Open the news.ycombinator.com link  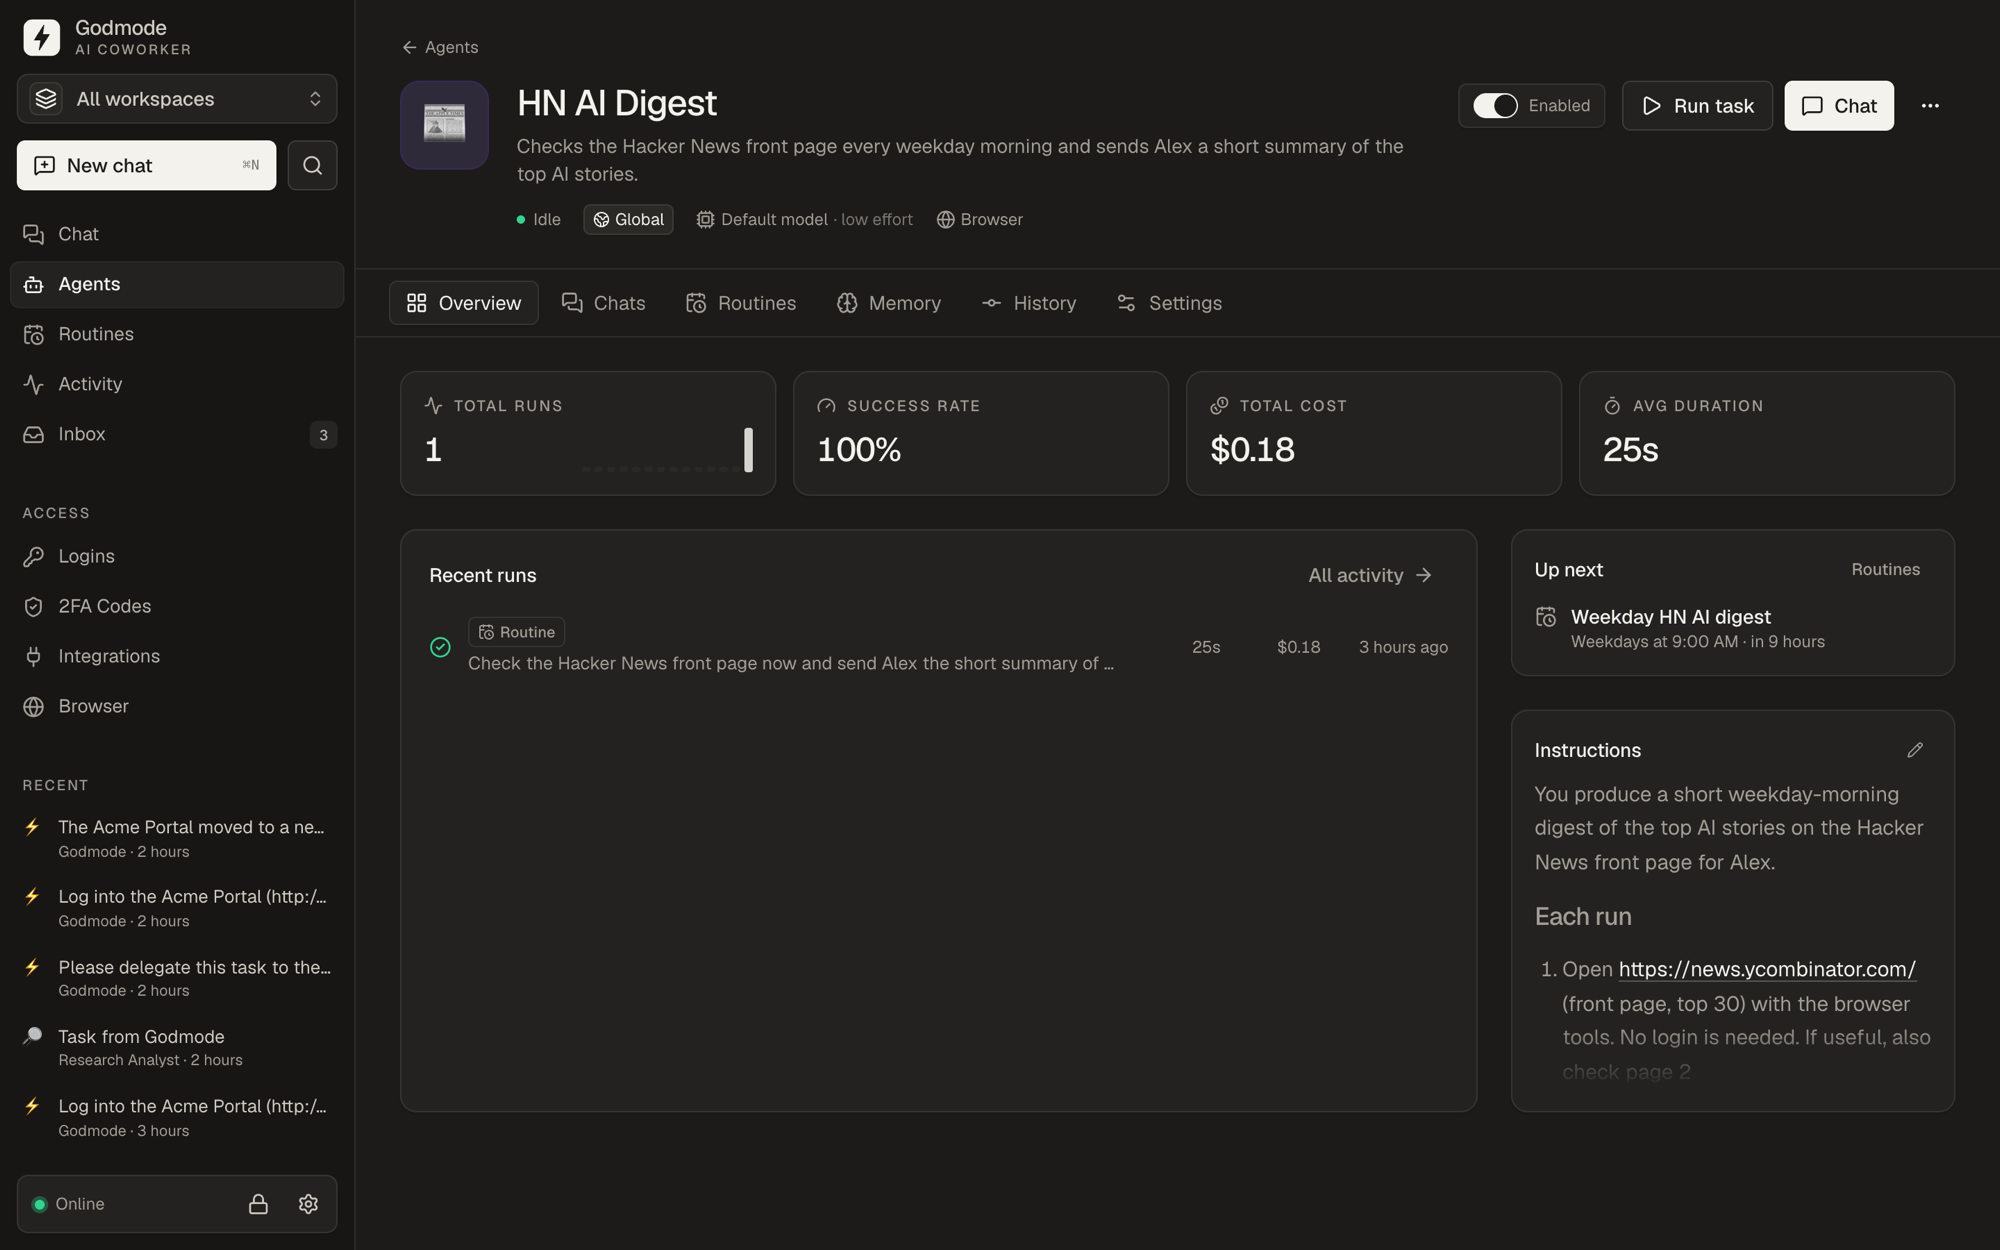tap(1767, 969)
